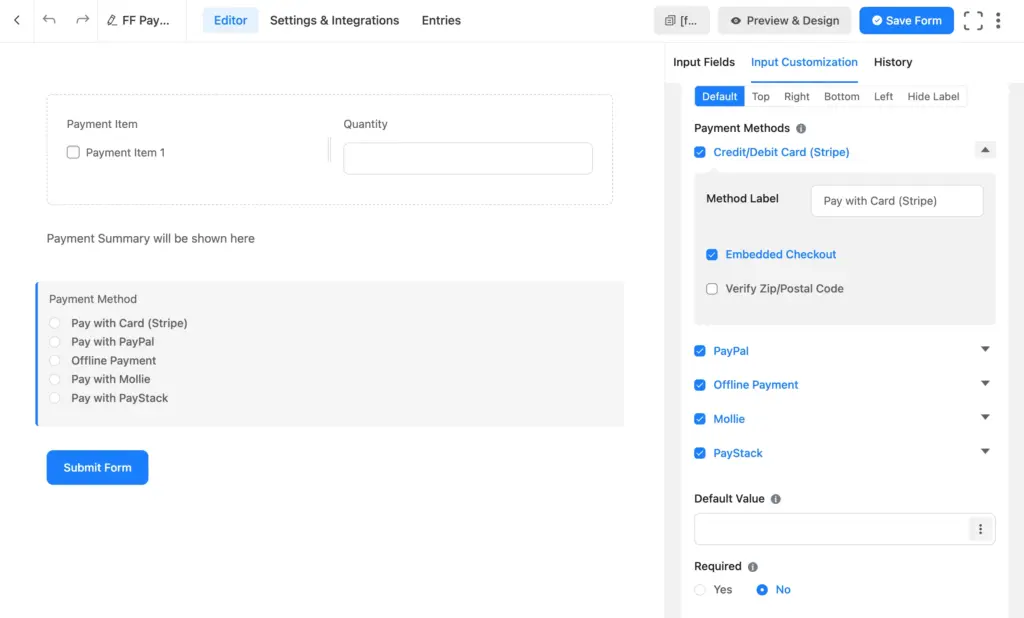The height and width of the screenshot is (618, 1024).
Task: Switch to the Input Customization tab
Action: [804, 62]
